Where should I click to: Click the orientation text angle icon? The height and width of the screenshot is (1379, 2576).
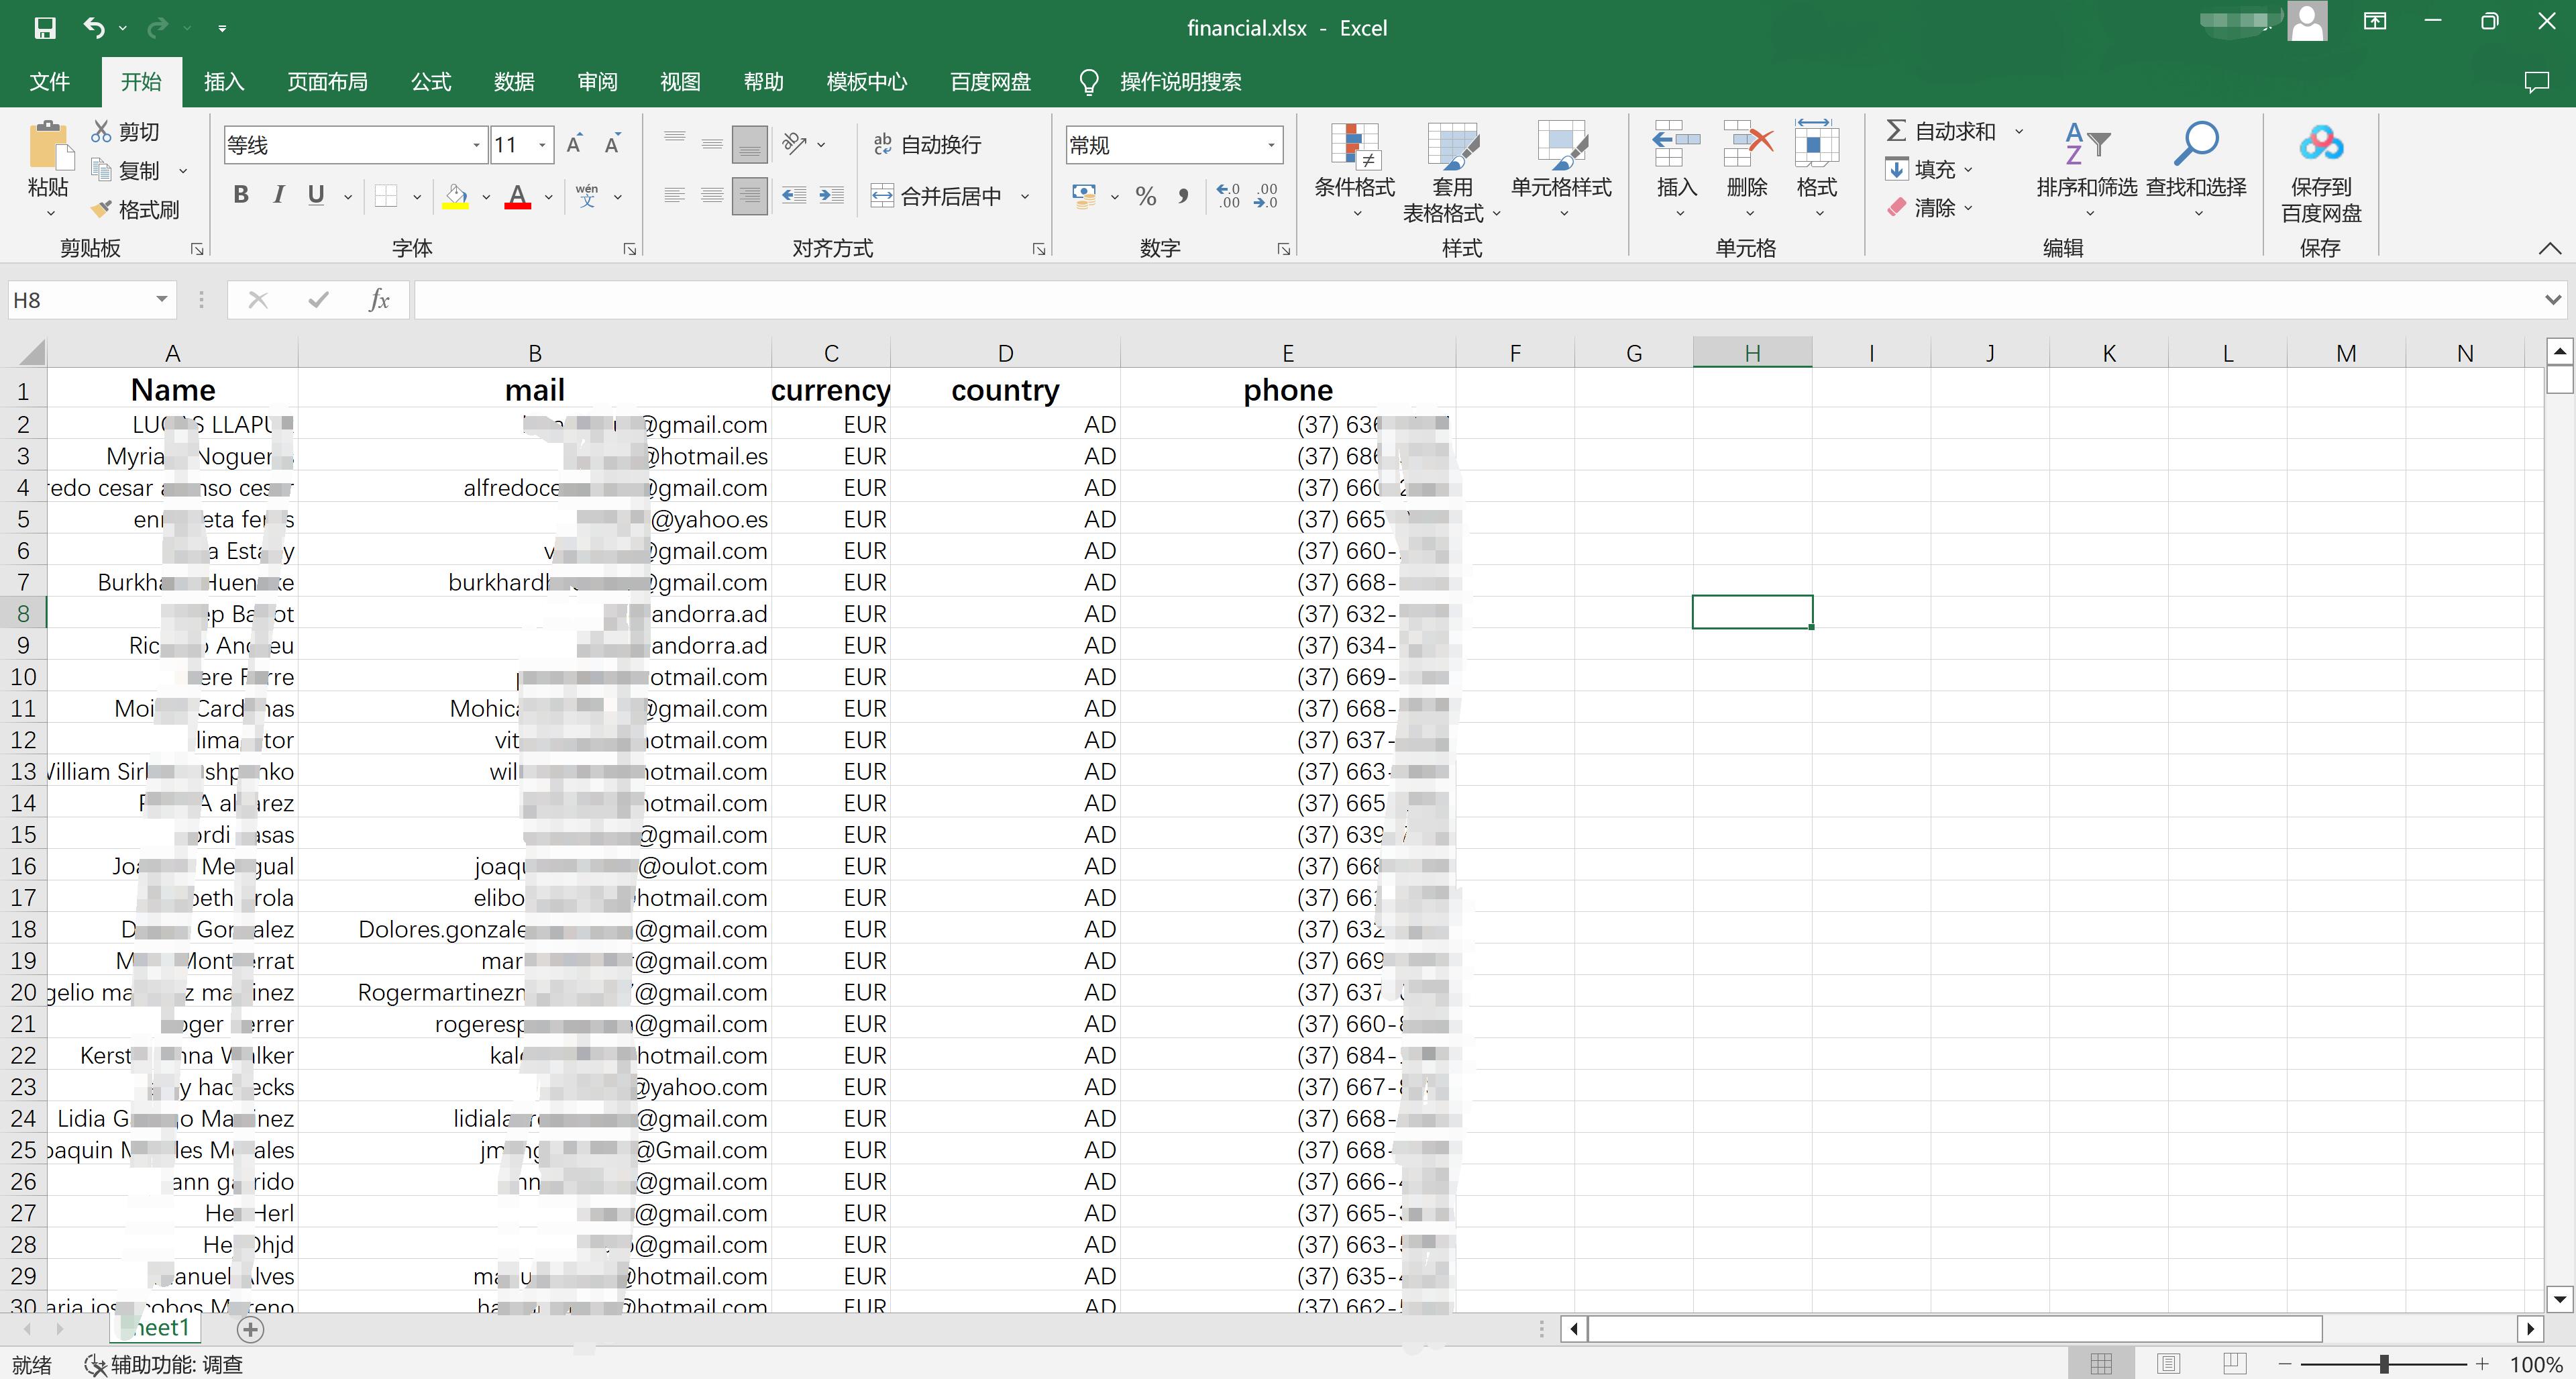pyautogui.click(x=795, y=144)
